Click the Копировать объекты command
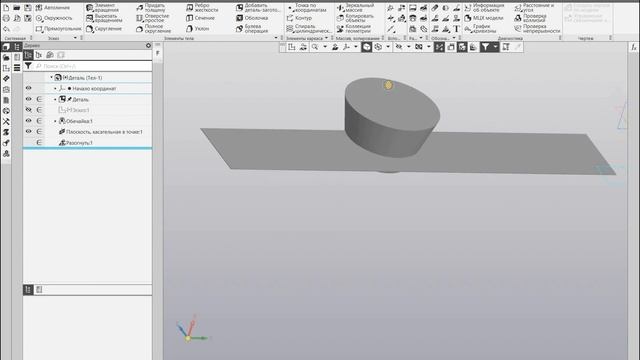The height and width of the screenshot is (360, 640). pyautogui.click(x=355, y=18)
